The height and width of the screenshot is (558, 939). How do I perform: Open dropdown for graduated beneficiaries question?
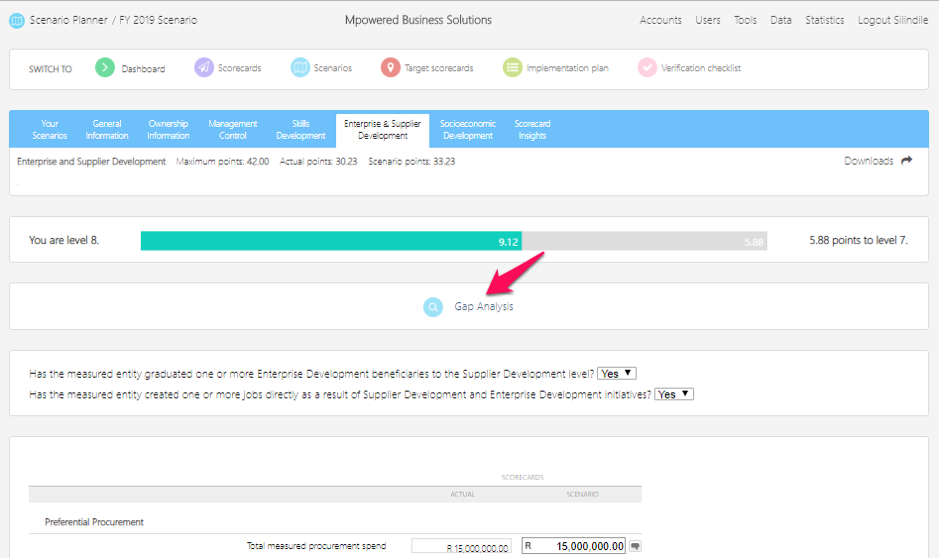click(x=617, y=374)
